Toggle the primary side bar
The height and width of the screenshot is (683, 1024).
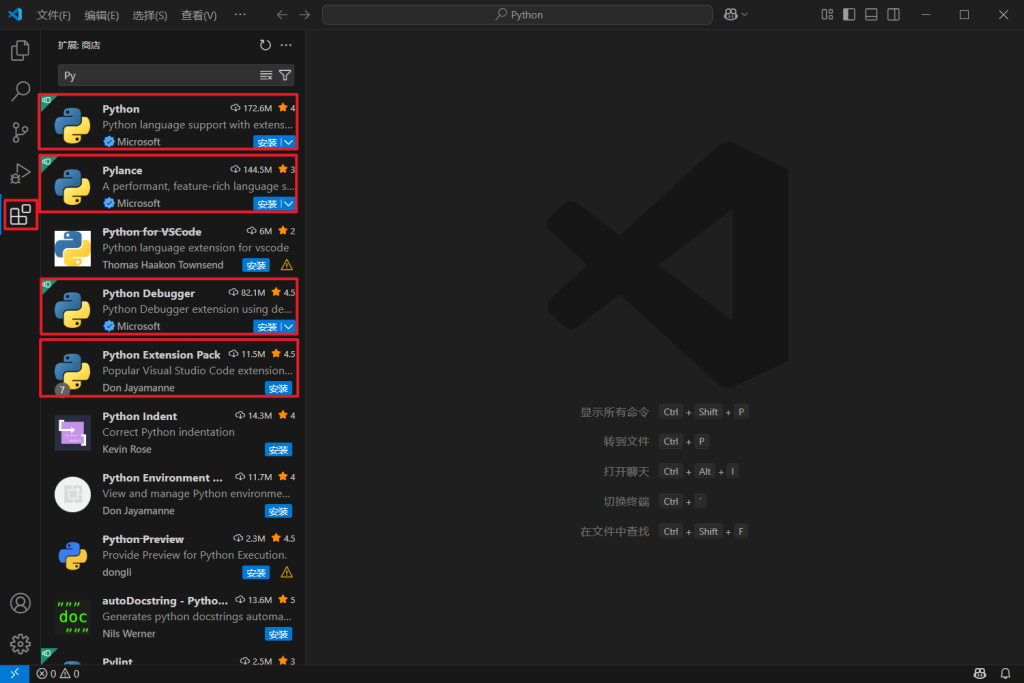point(849,14)
